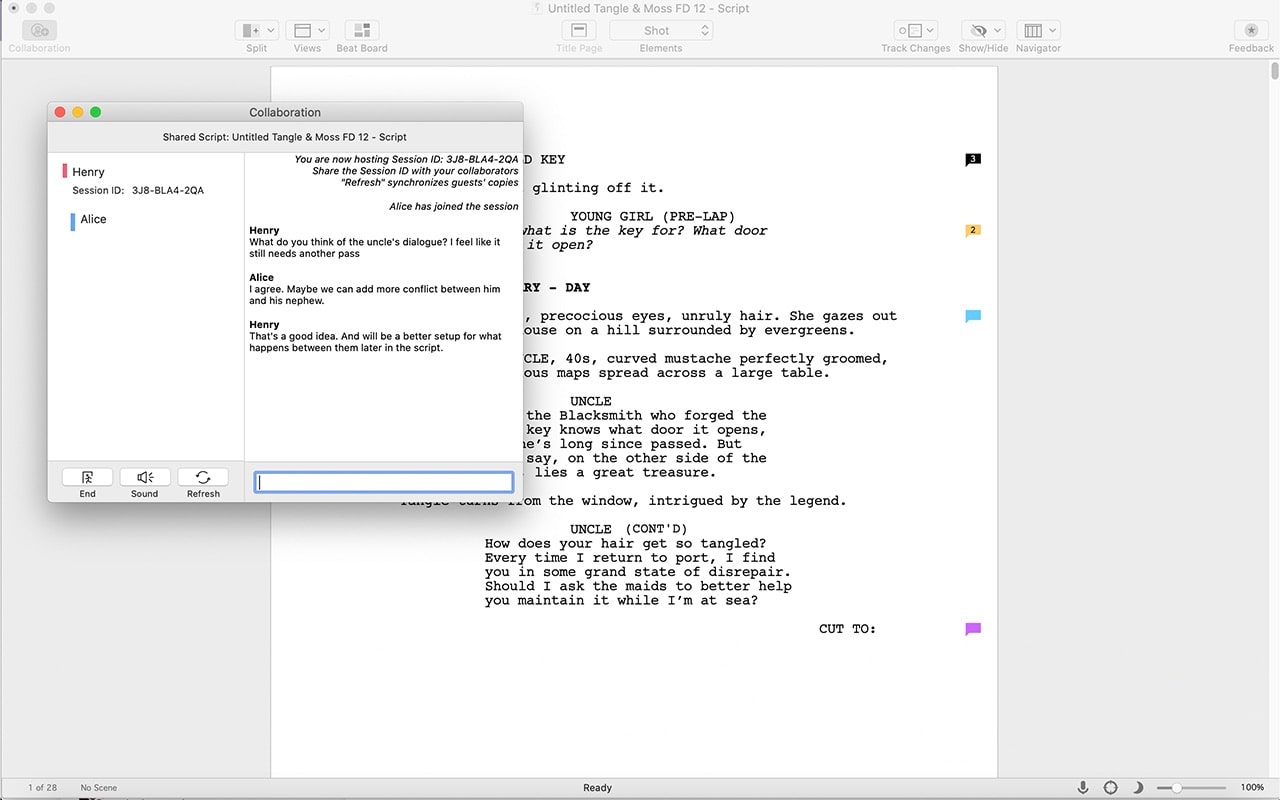Open the Feedback panel

point(1251,31)
